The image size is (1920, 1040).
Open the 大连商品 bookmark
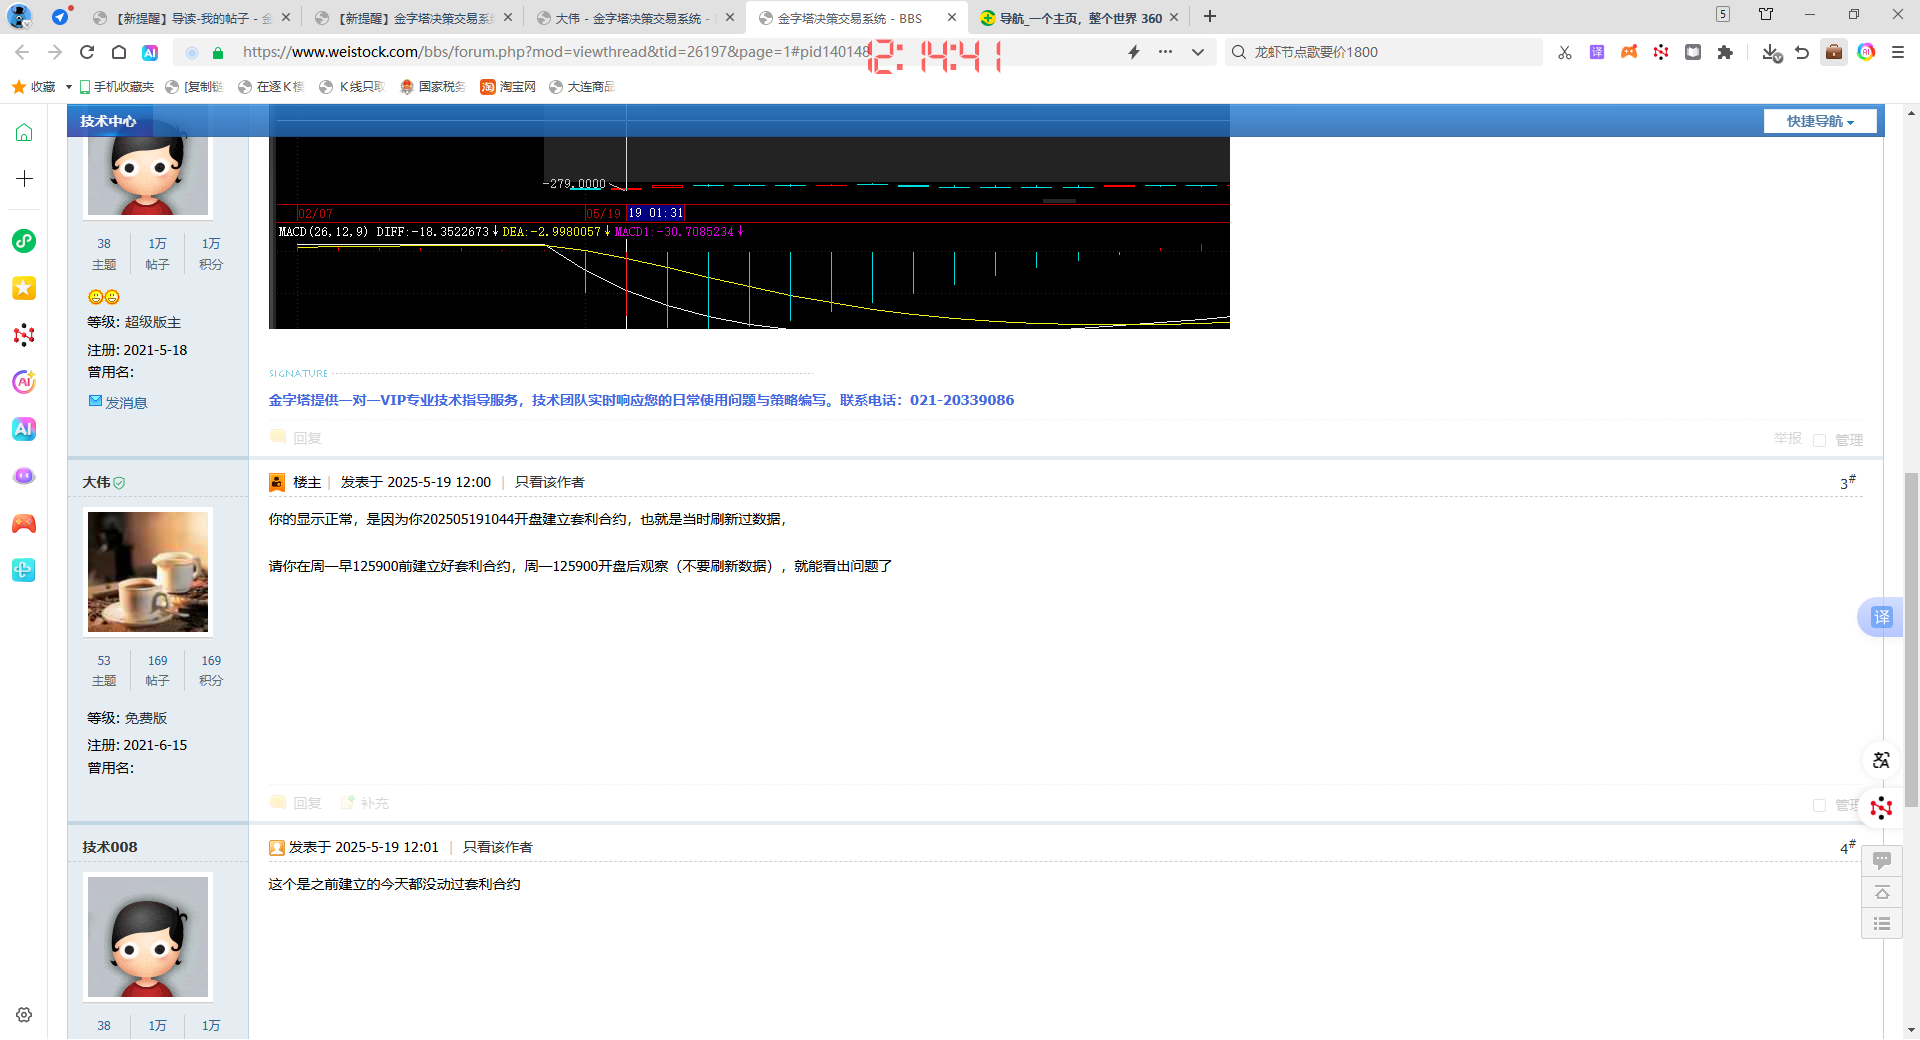pos(581,87)
